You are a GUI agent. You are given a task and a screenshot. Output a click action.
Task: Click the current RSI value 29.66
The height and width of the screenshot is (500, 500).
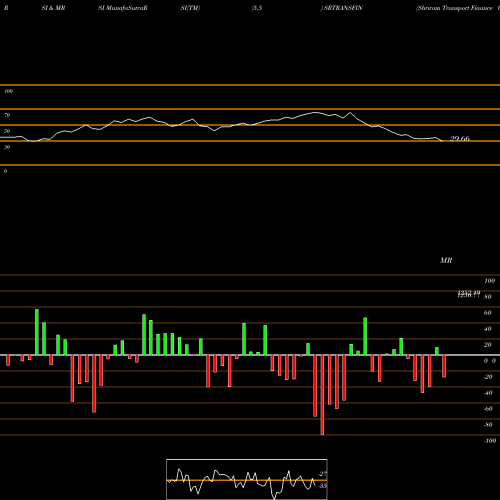click(460, 139)
